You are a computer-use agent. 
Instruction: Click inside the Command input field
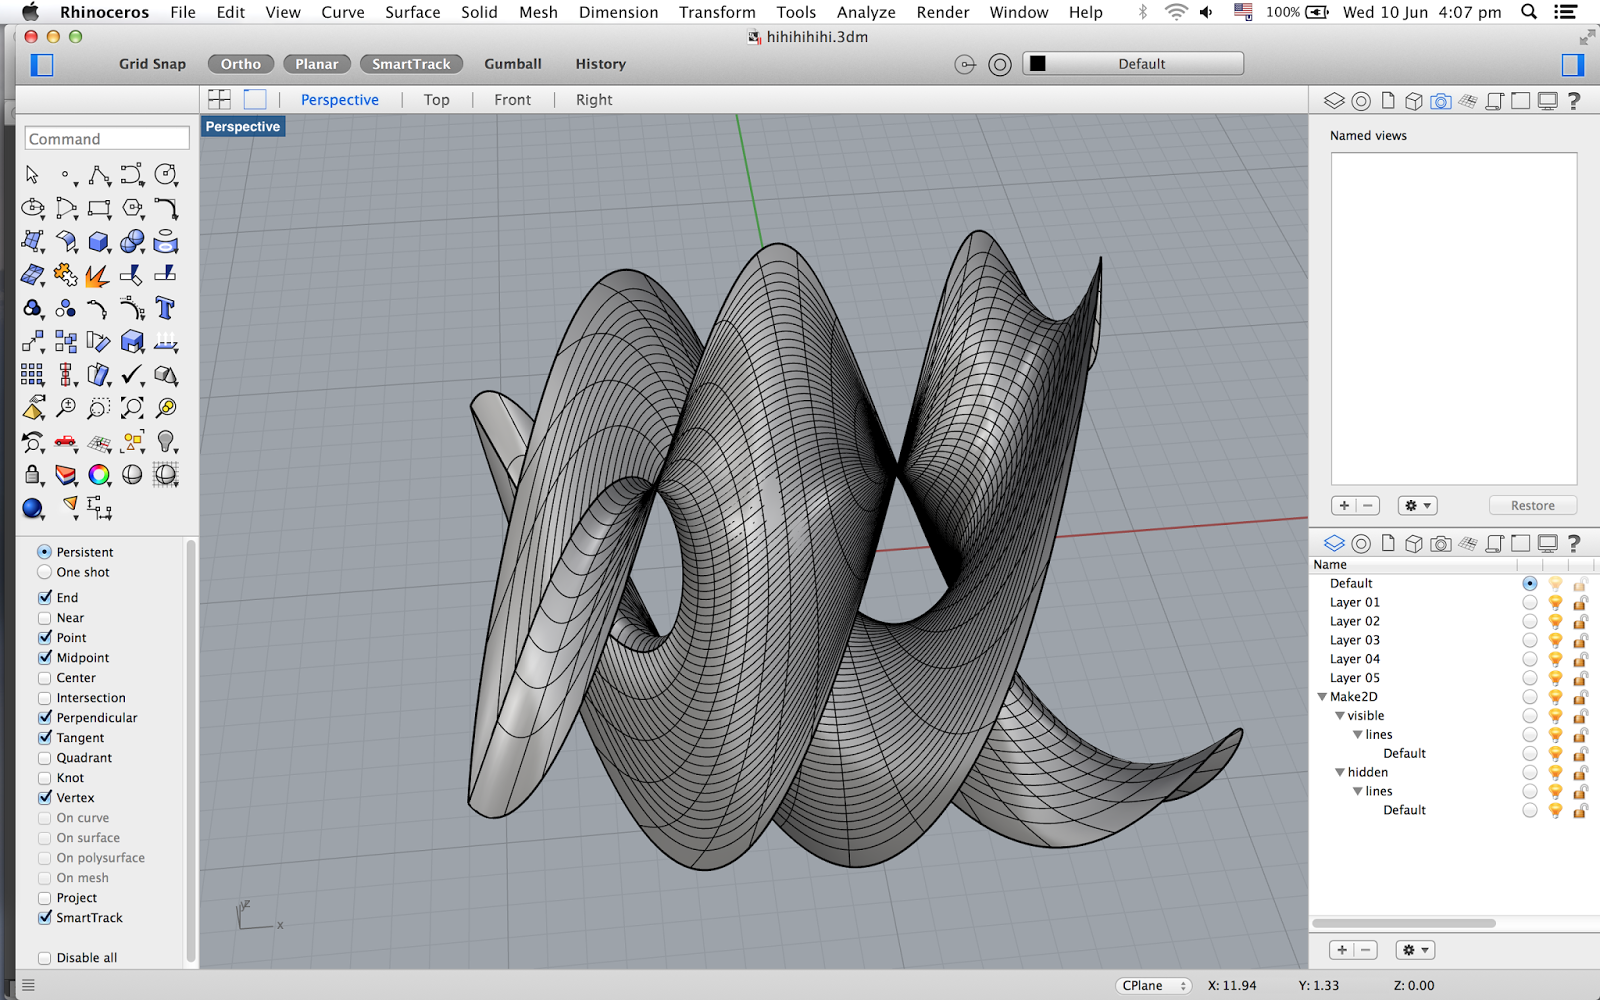[106, 138]
